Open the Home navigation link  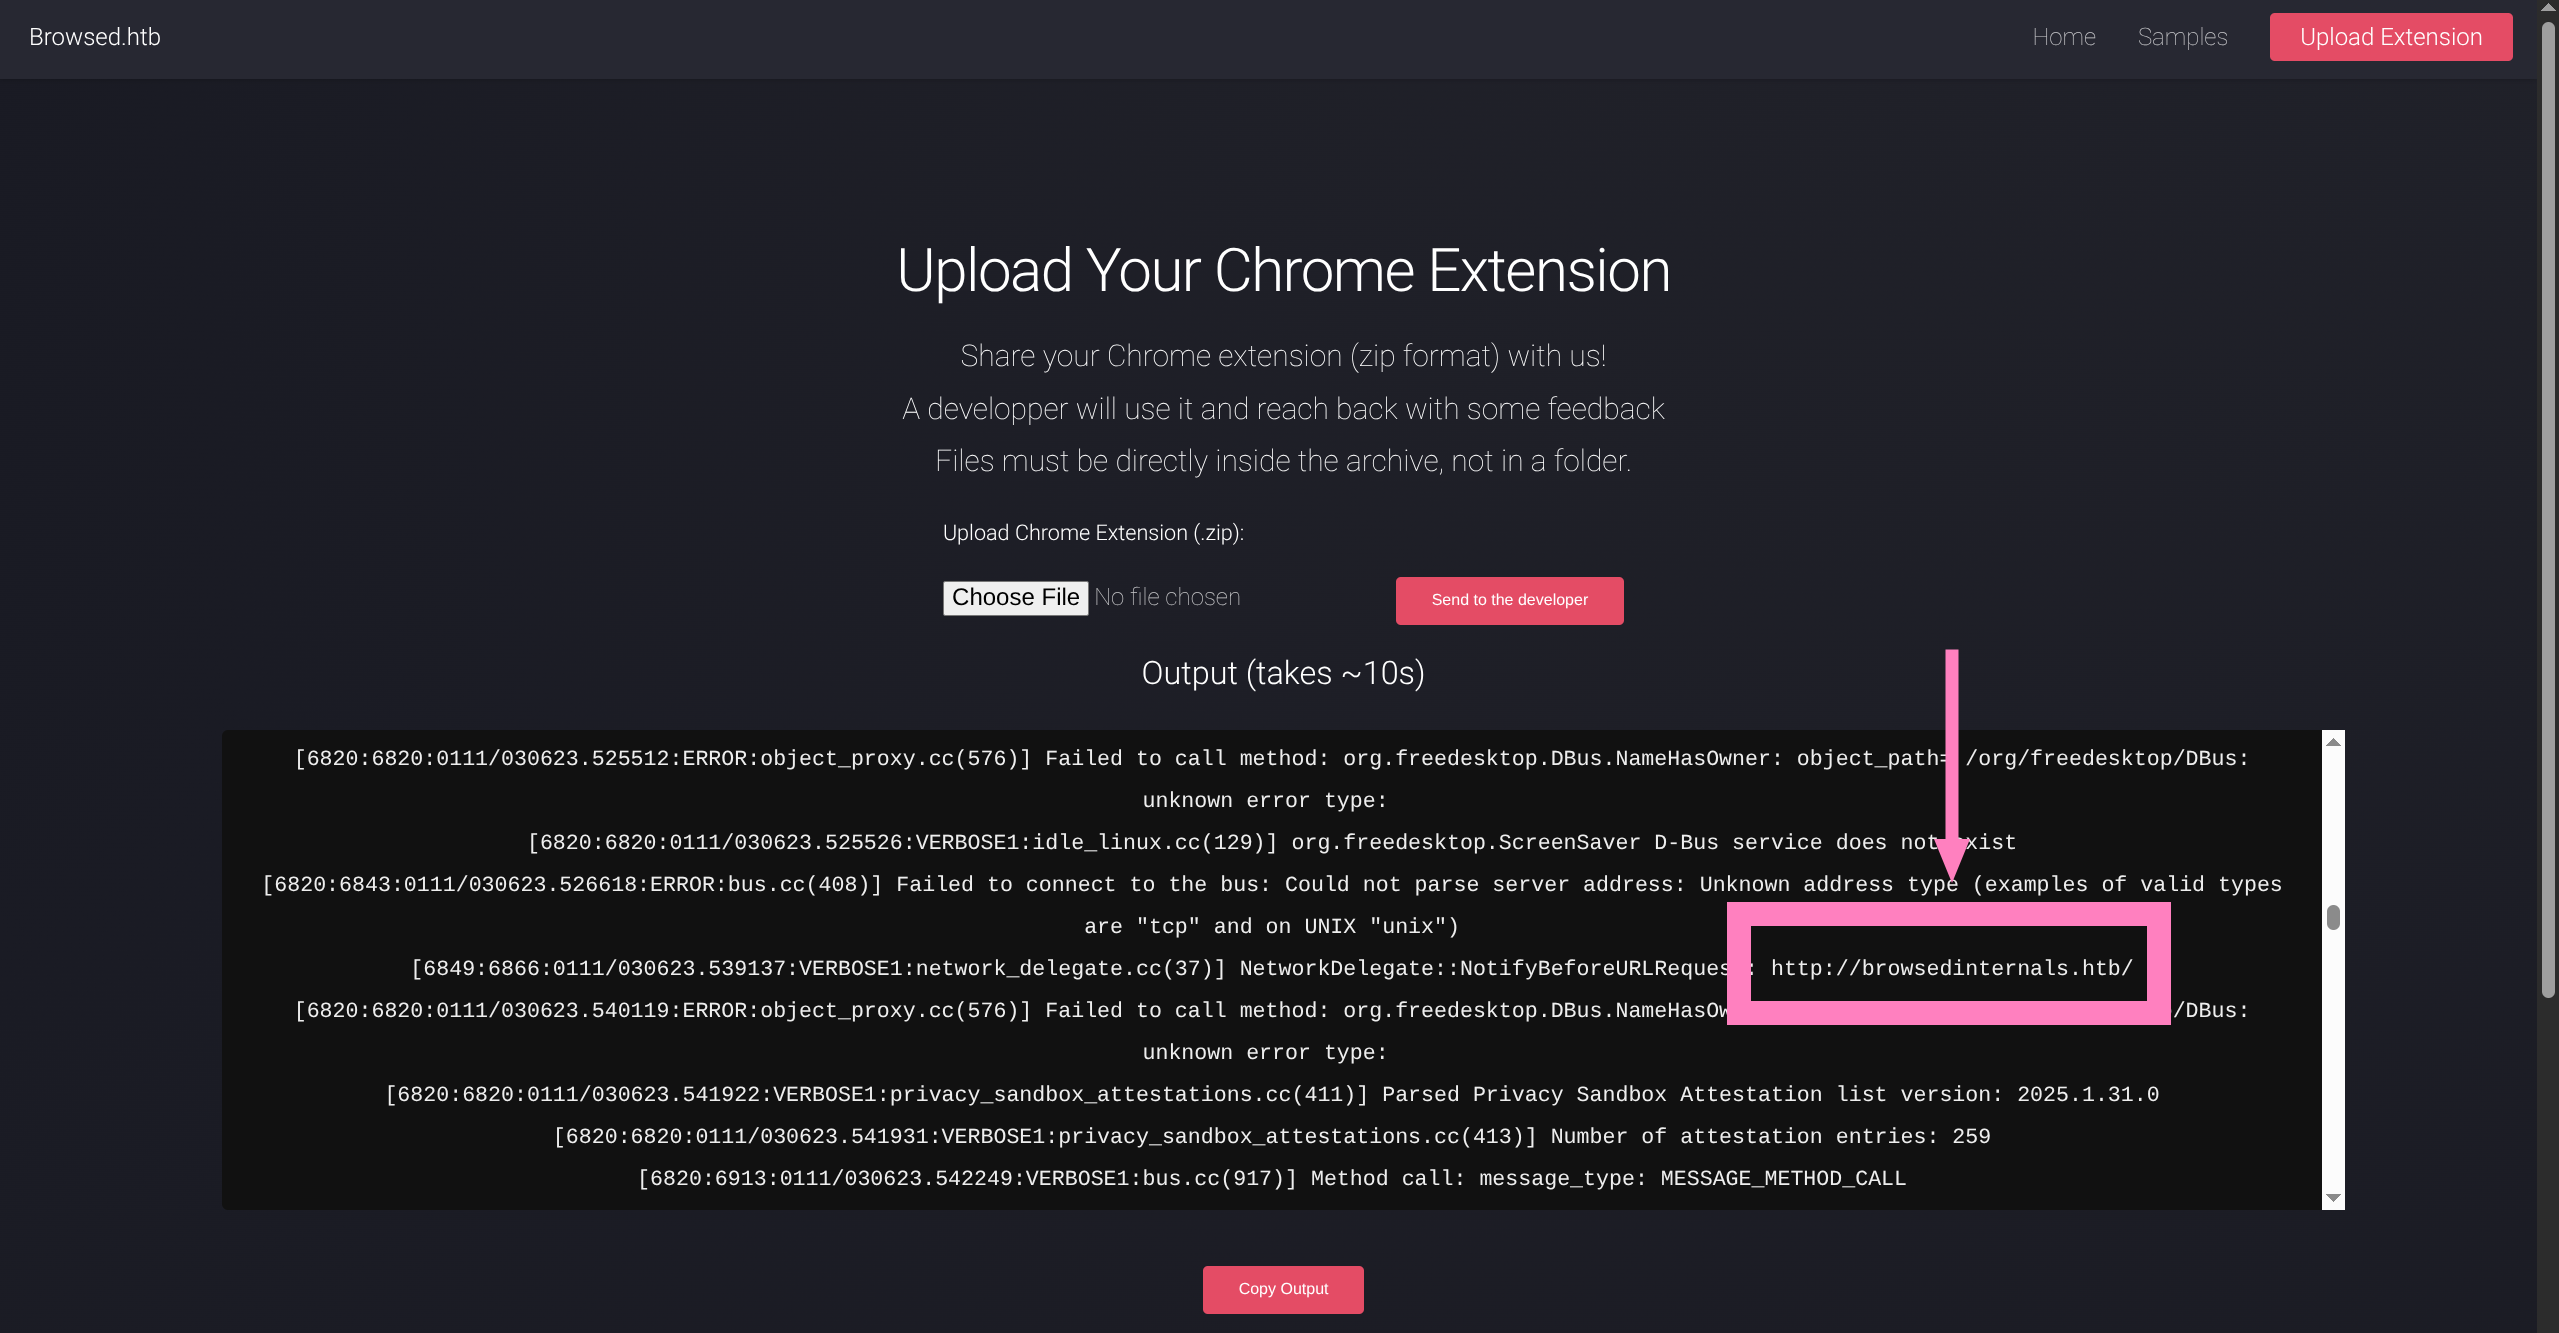pyautogui.click(x=2063, y=37)
